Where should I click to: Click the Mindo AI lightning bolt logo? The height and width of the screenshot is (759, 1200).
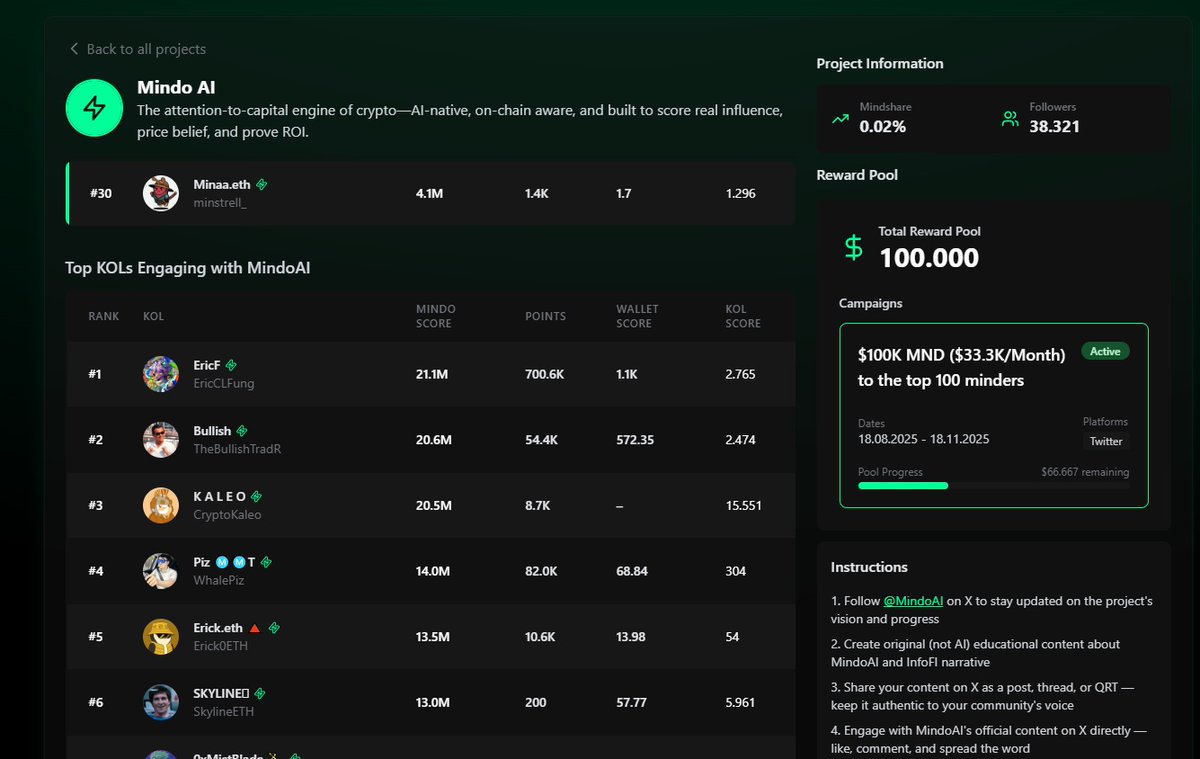click(x=94, y=108)
